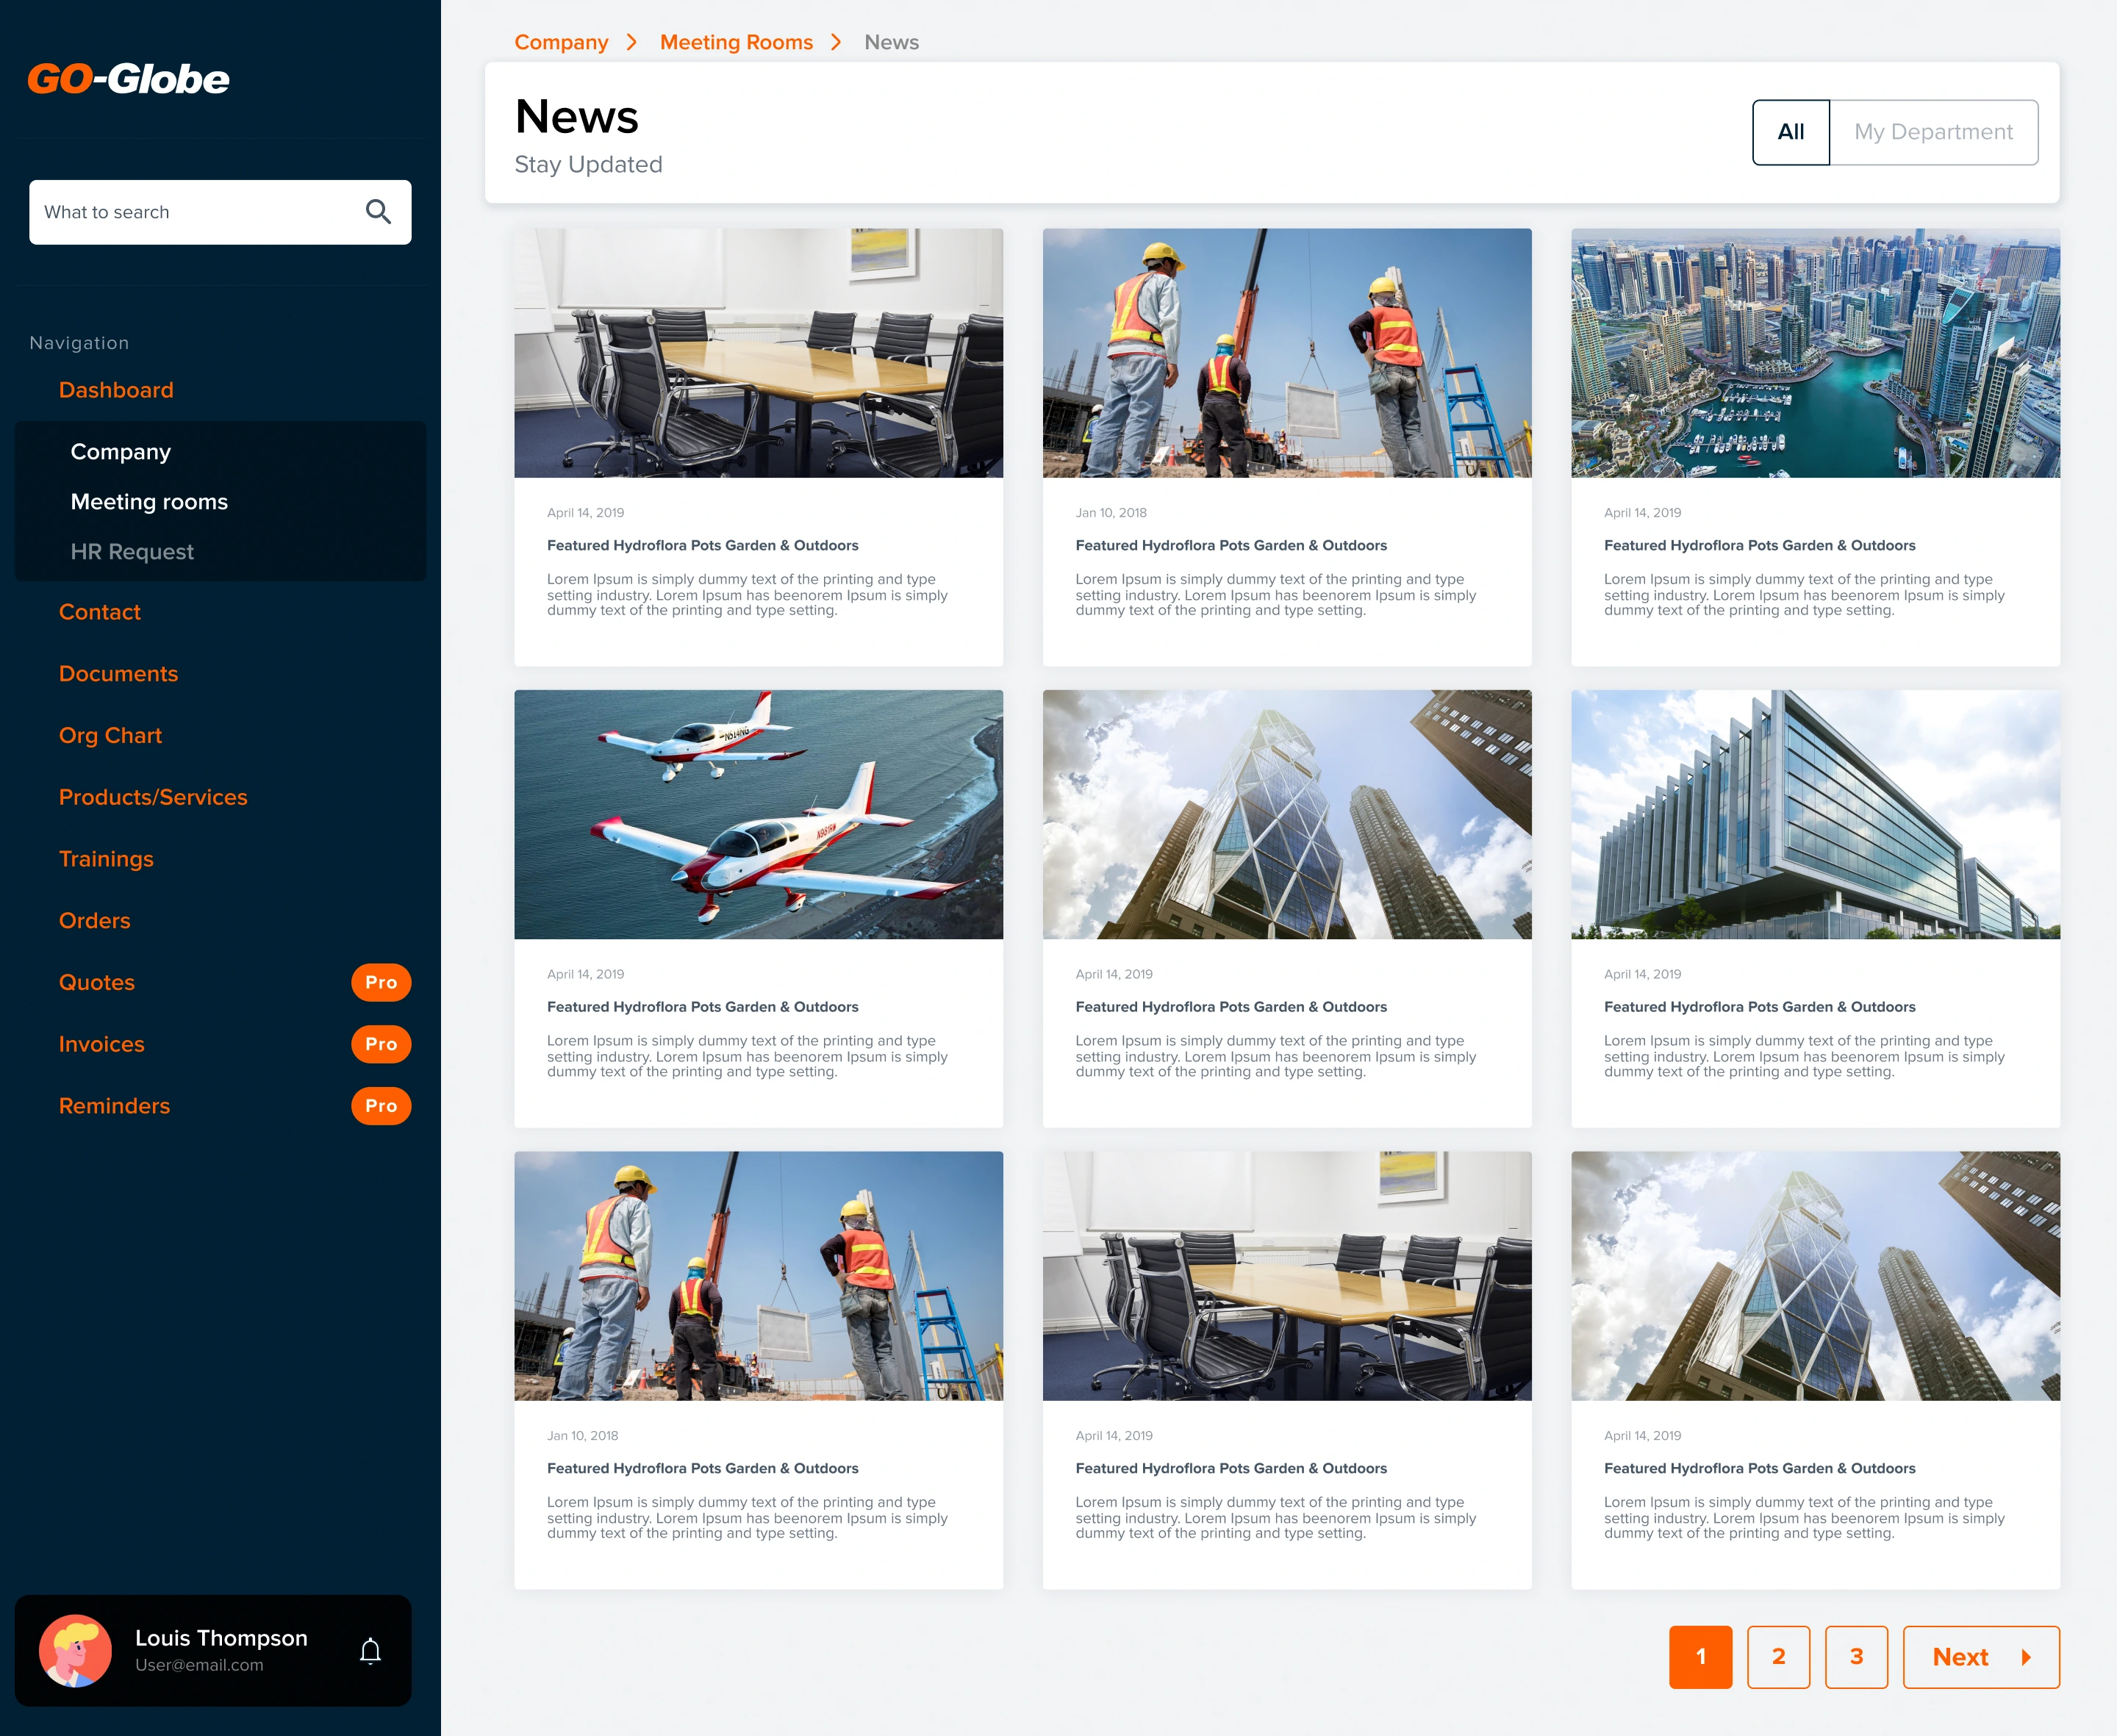The width and height of the screenshot is (2117, 1736).
Task: Open the Company submenu item
Action: [121, 452]
